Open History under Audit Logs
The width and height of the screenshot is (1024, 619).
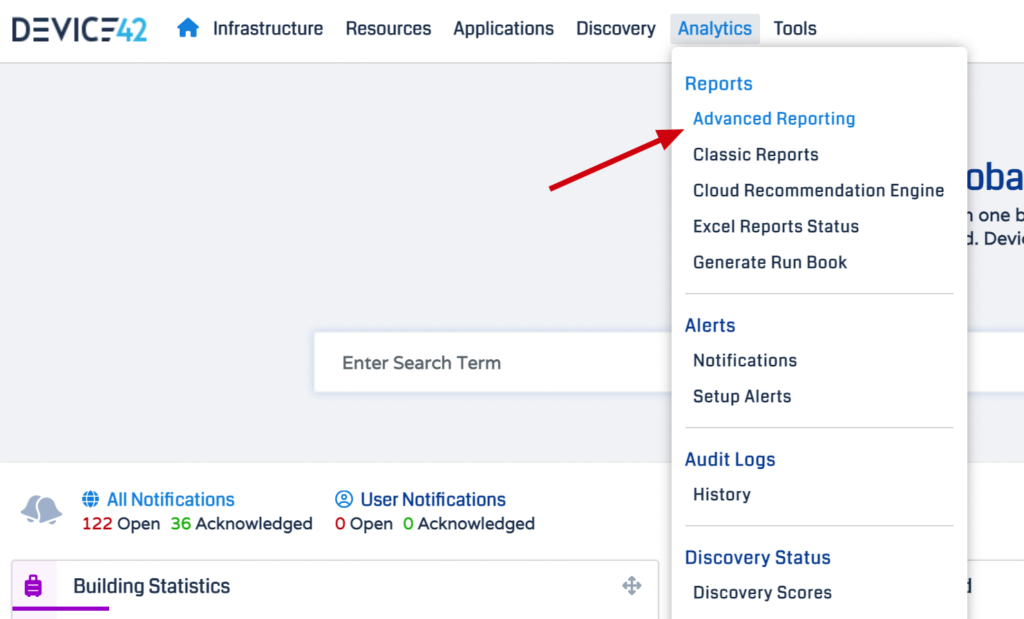click(x=722, y=494)
